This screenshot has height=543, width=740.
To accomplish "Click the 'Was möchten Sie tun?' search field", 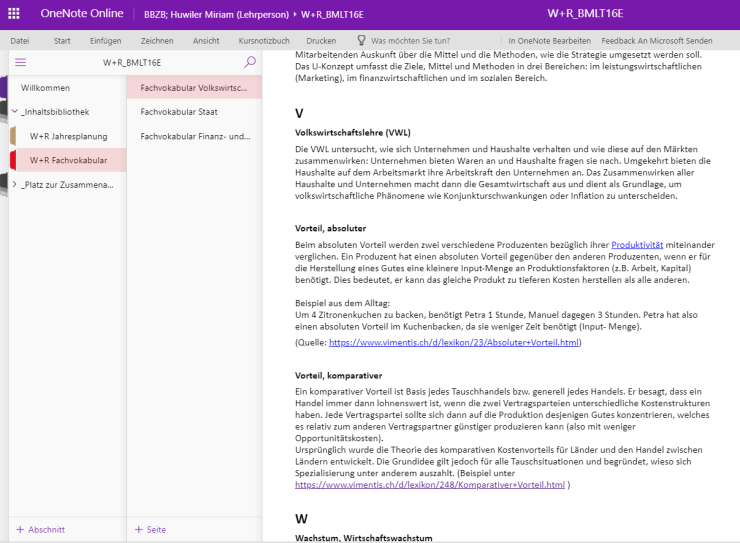I will [410, 41].
